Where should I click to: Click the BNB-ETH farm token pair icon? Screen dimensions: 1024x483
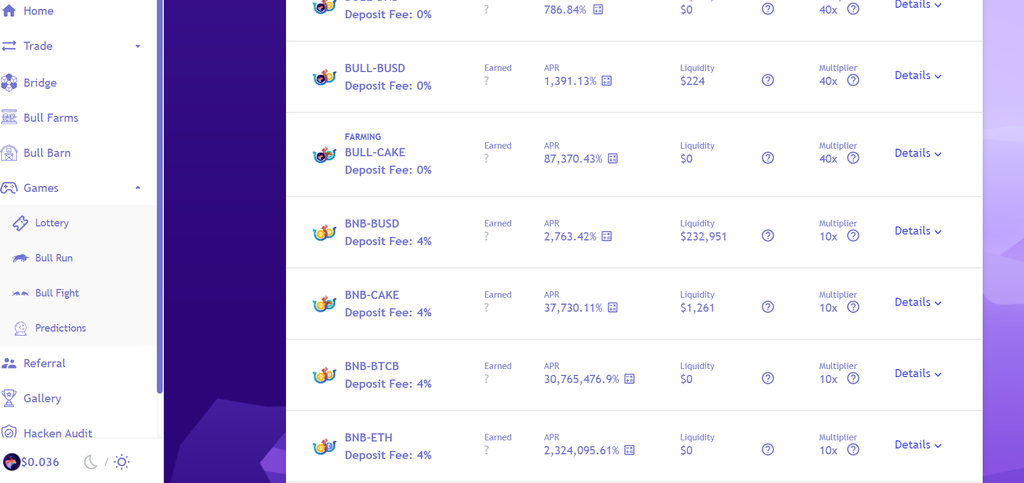324,446
